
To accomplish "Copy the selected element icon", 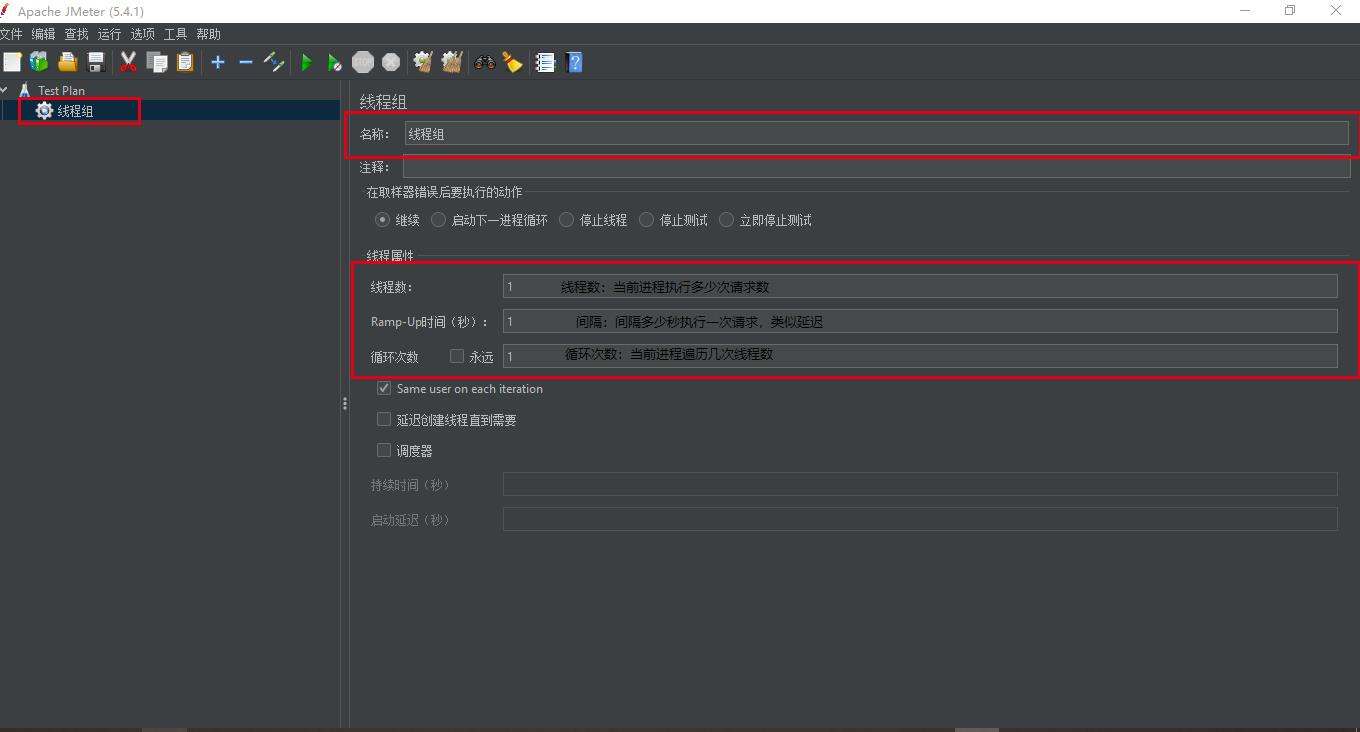I will pyautogui.click(x=157, y=62).
